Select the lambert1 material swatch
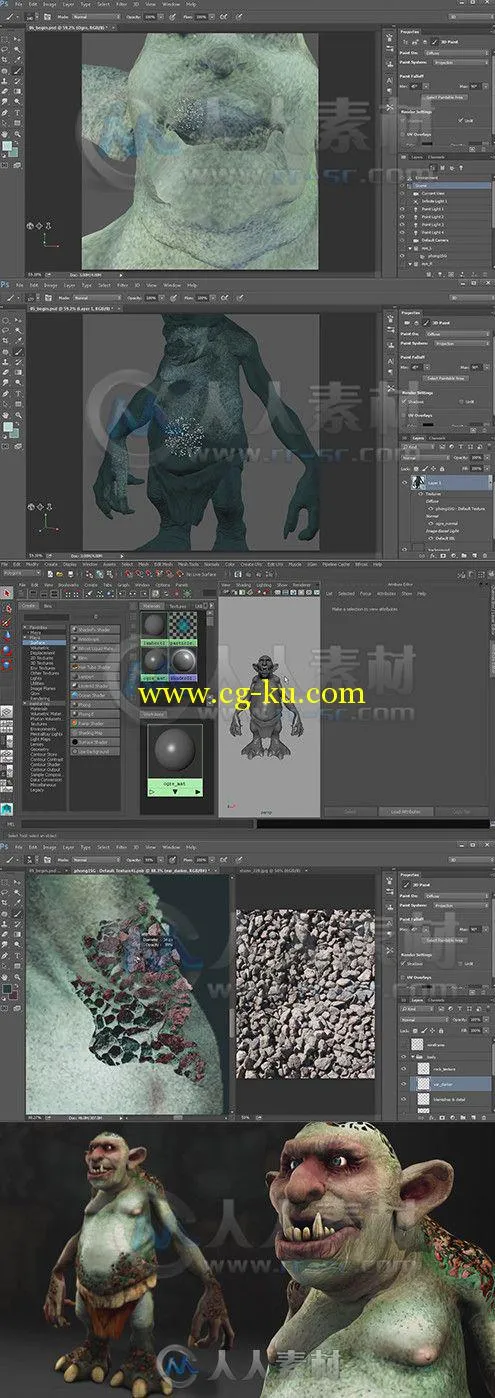Screen dimensions: 495x1398 pos(154,628)
